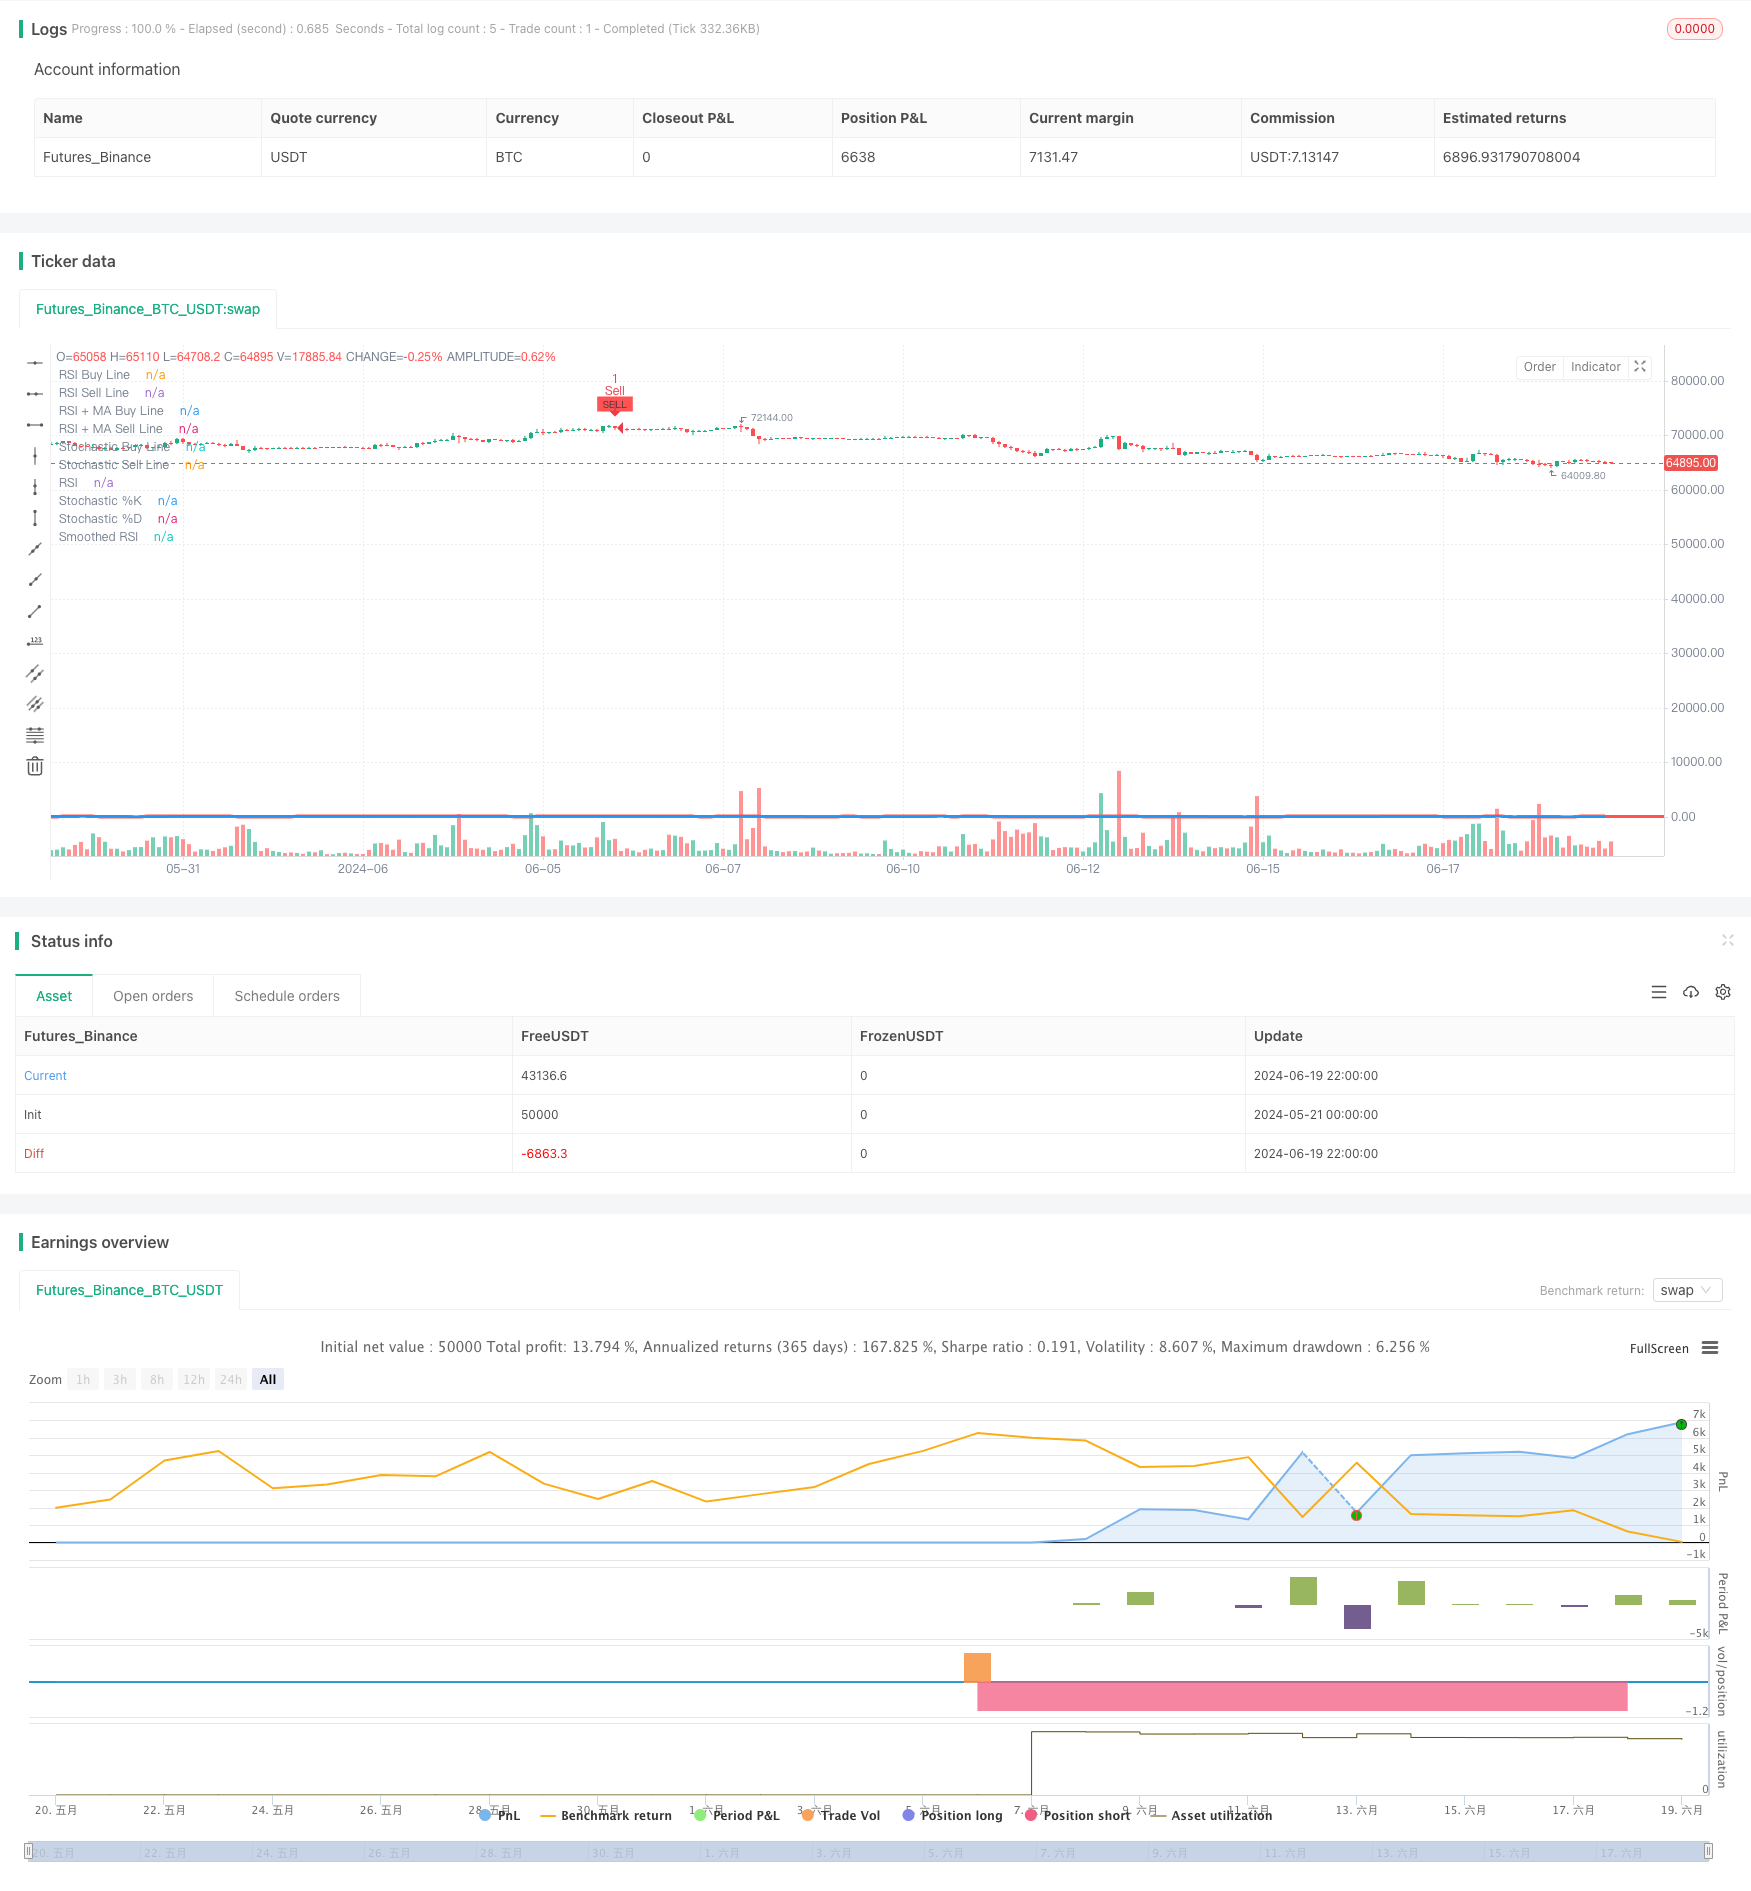This screenshot has width=1751, height=1891.
Task: Open Status info settings gear
Action: [1723, 992]
